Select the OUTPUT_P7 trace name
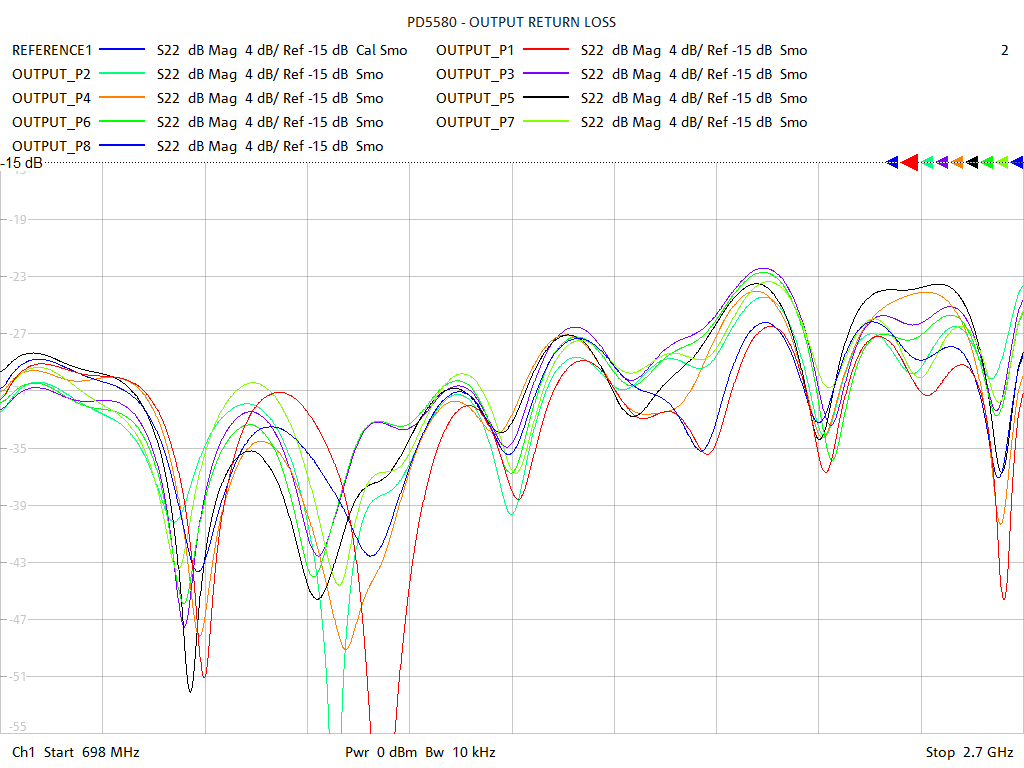This screenshot has height=768, width=1024. pyautogui.click(x=475, y=122)
